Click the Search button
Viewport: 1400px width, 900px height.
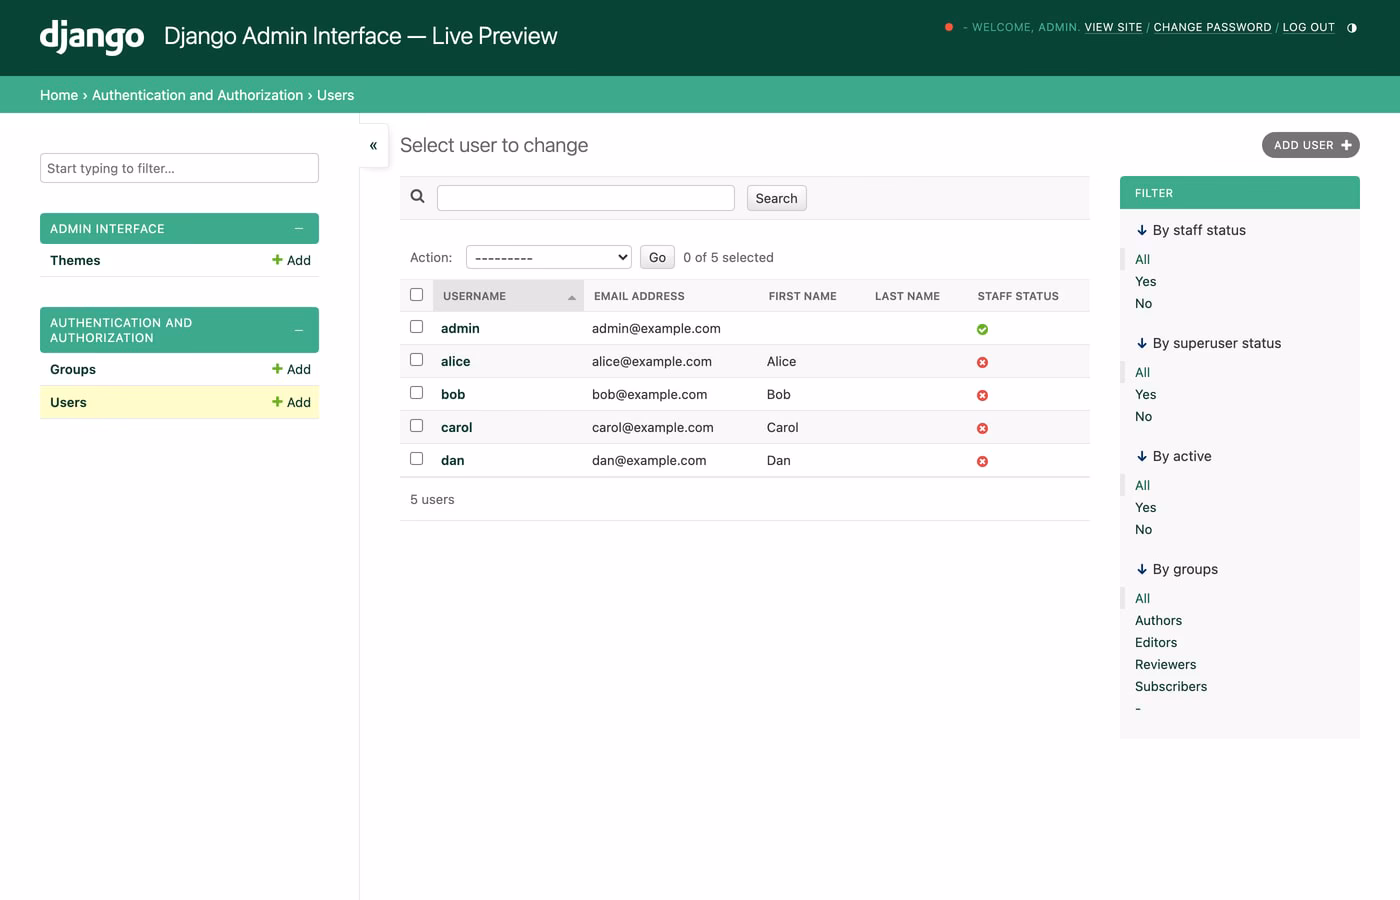pyautogui.click(x=776, y=198)
